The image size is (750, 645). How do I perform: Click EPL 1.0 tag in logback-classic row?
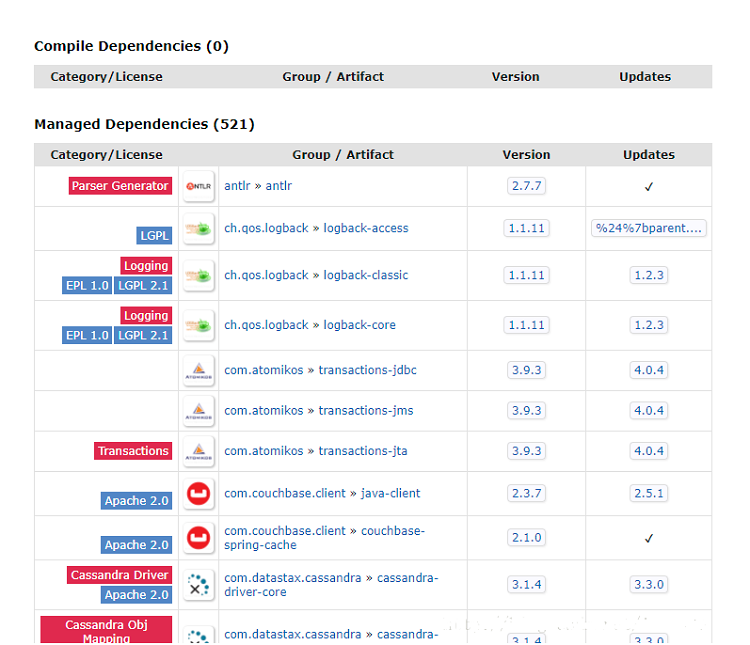(87, 286)
